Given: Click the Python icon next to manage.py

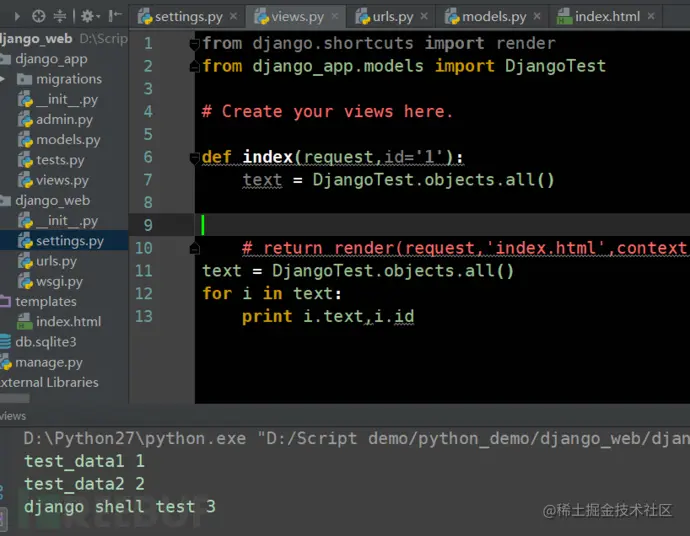Looking at the screenshot, I should pyautogui.click(x=6, y=363).
